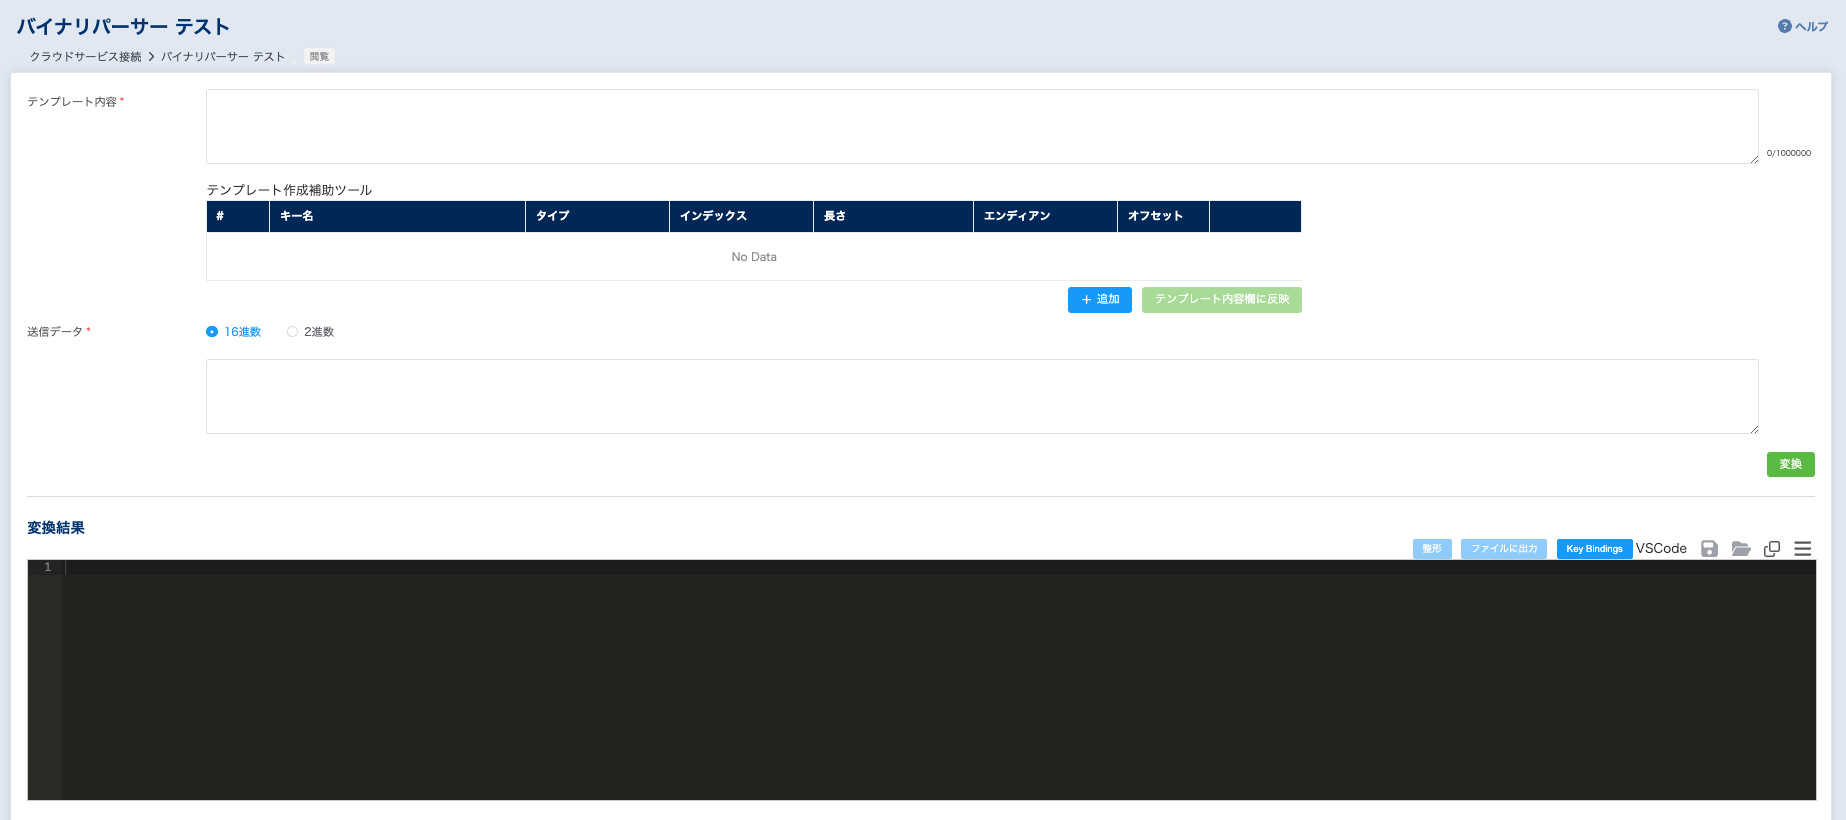
Task: Click the キー名 column header
Action: 397,216
